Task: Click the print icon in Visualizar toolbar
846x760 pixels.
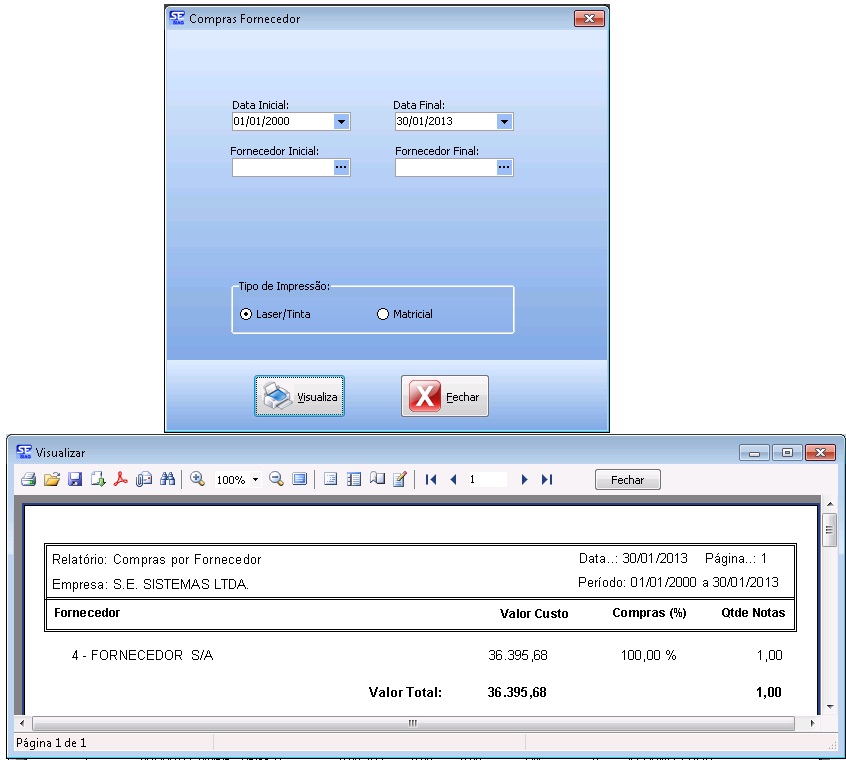Action: (28, 480)
